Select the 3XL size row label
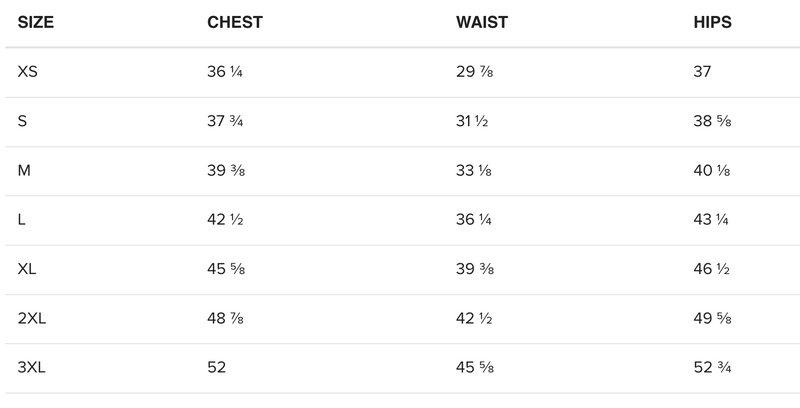The image size is (800, 408). (x=33, y=368)
